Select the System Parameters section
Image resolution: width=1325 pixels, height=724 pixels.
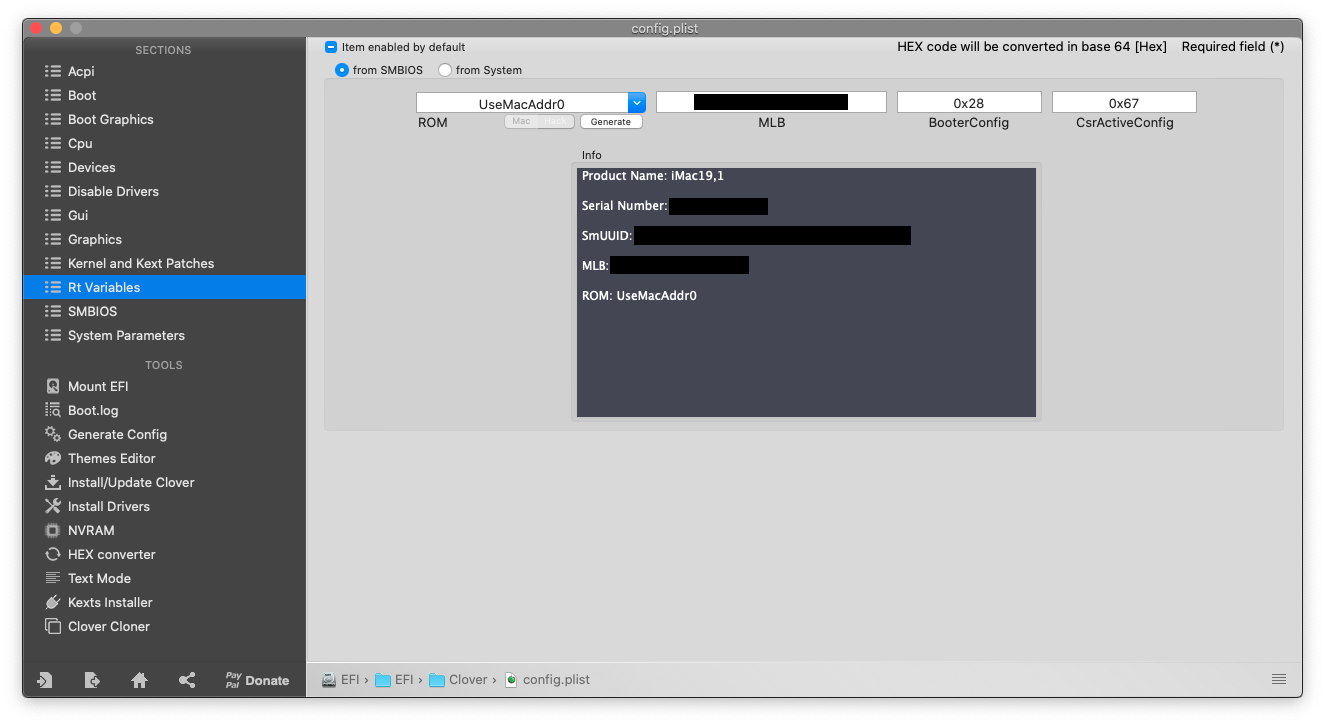(164, 335)
